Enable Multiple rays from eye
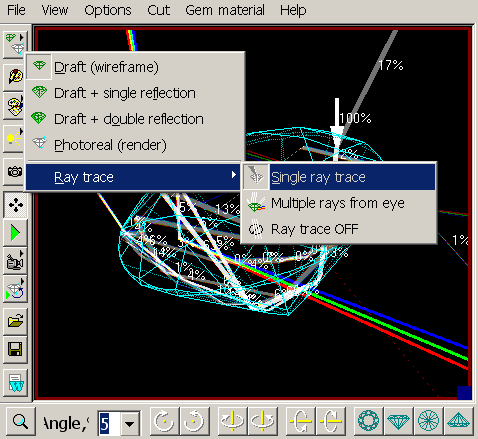 (x=338, y=203)
